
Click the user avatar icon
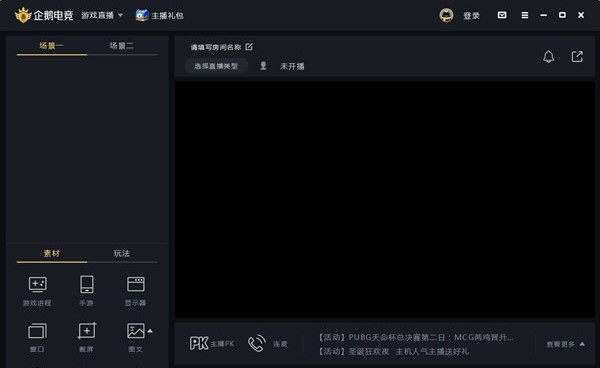point(446,15)
